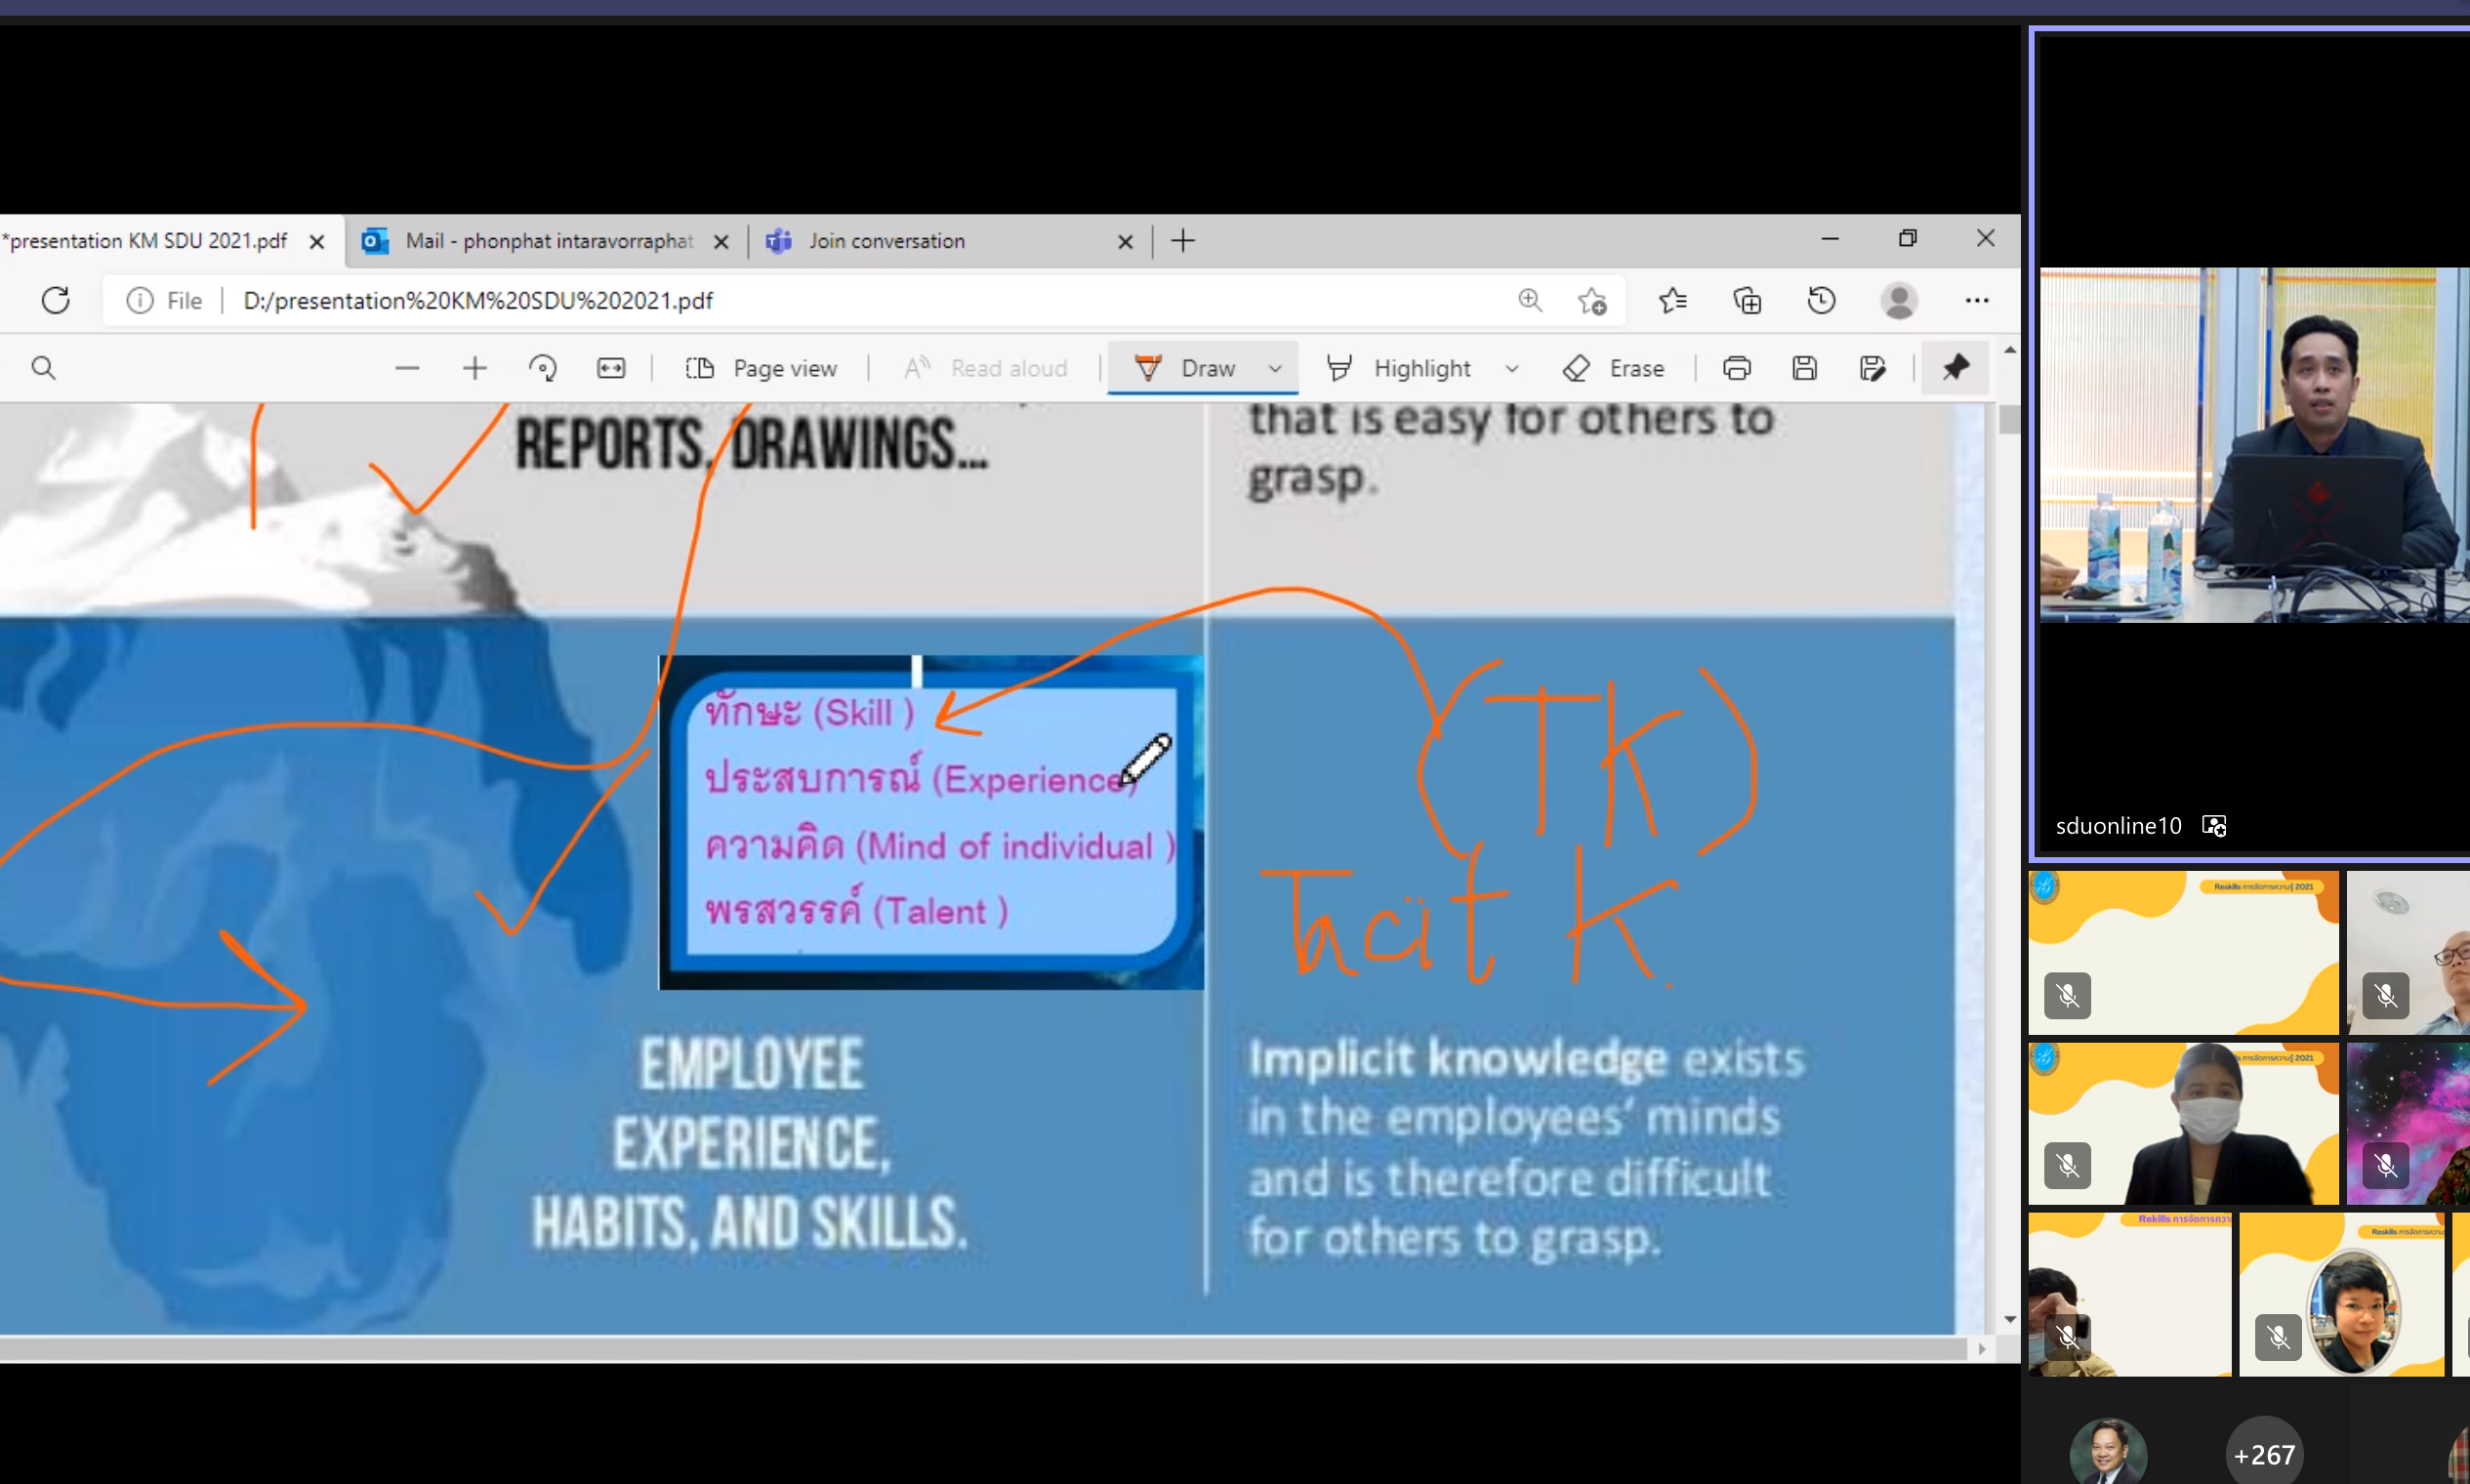Viewport: 2470px width, 1484px height.
Task: Open the Favorites list icon
Action: pos(1673,300)
